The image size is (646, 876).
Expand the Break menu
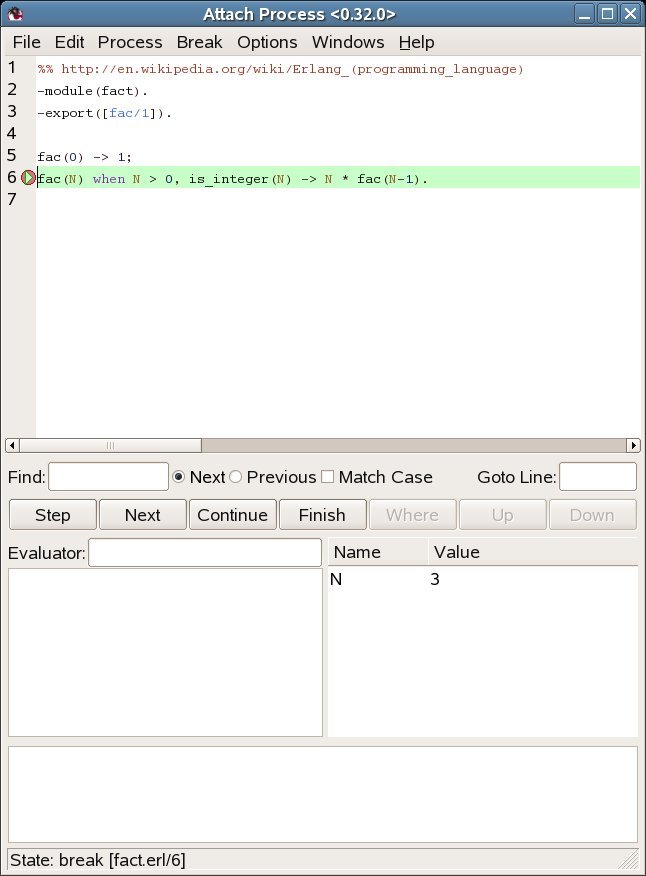(200, 42)
